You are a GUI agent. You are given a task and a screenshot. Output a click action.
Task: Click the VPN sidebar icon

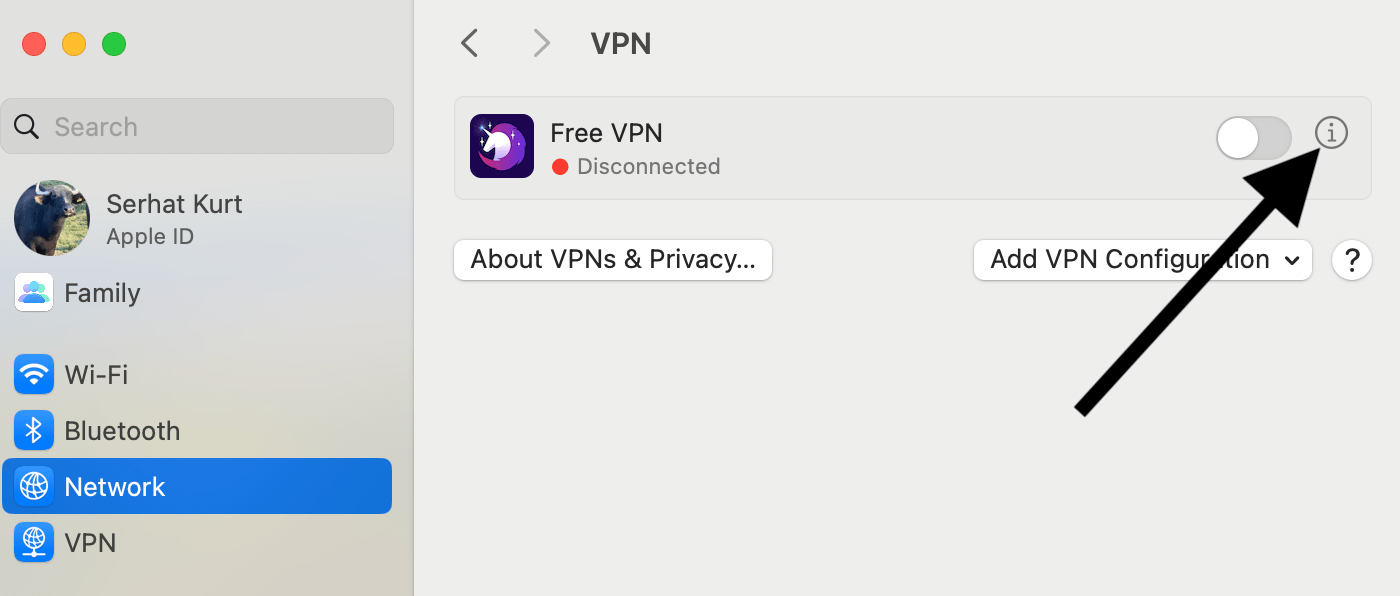click(x=34, y=543)
